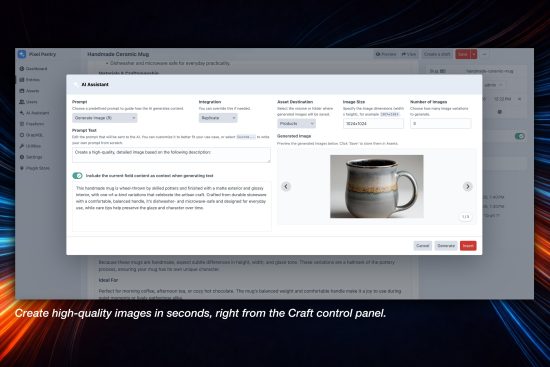Click the 1/3 image counter badge
The image size is (550, 367).
coord(465,217)
